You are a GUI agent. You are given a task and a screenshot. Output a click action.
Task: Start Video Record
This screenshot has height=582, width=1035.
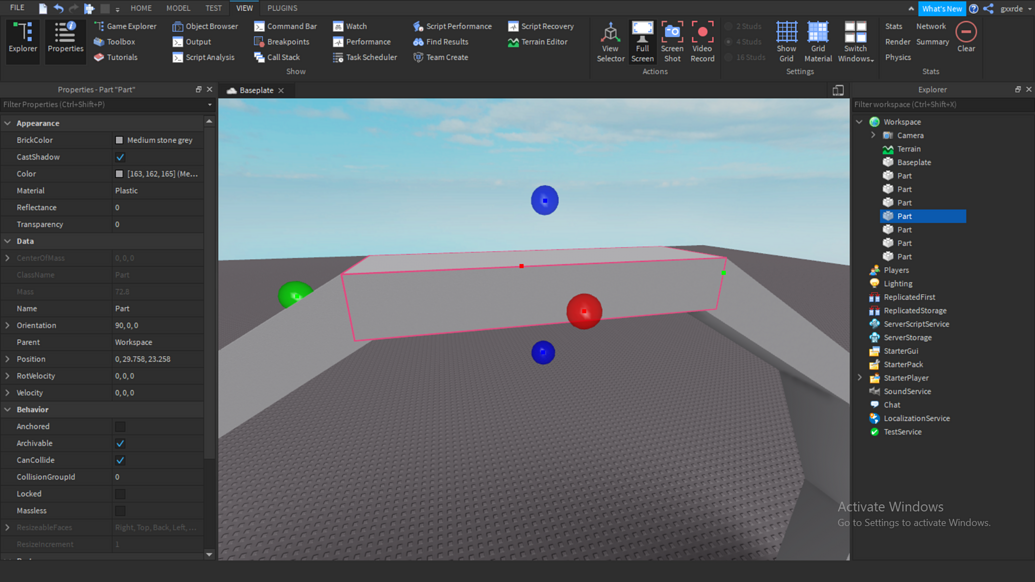(702, 42)
